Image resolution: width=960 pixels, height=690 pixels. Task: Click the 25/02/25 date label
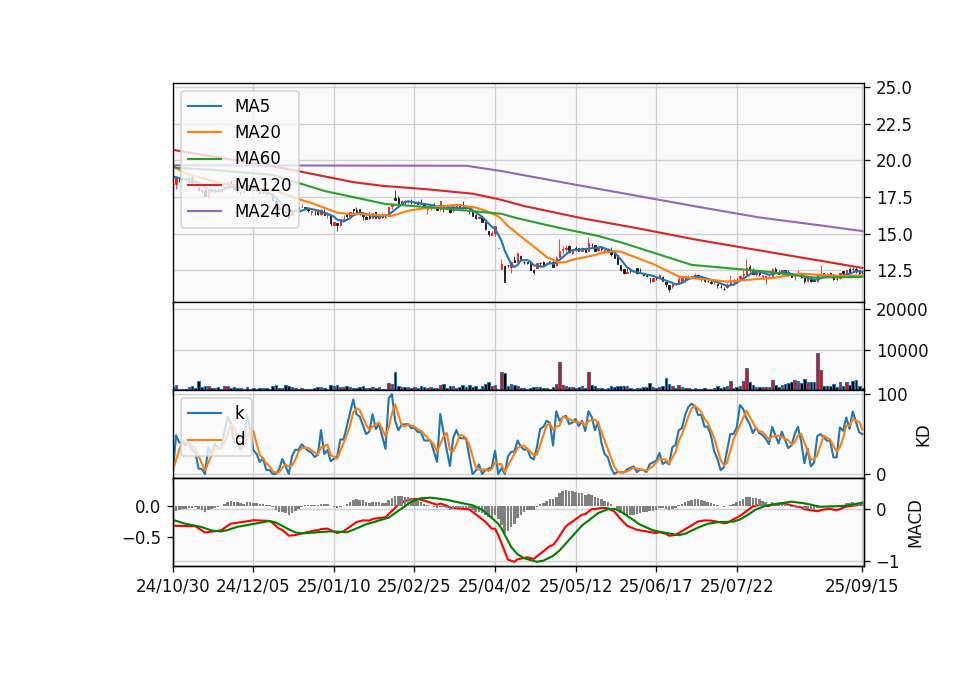(x=413, y=586)
